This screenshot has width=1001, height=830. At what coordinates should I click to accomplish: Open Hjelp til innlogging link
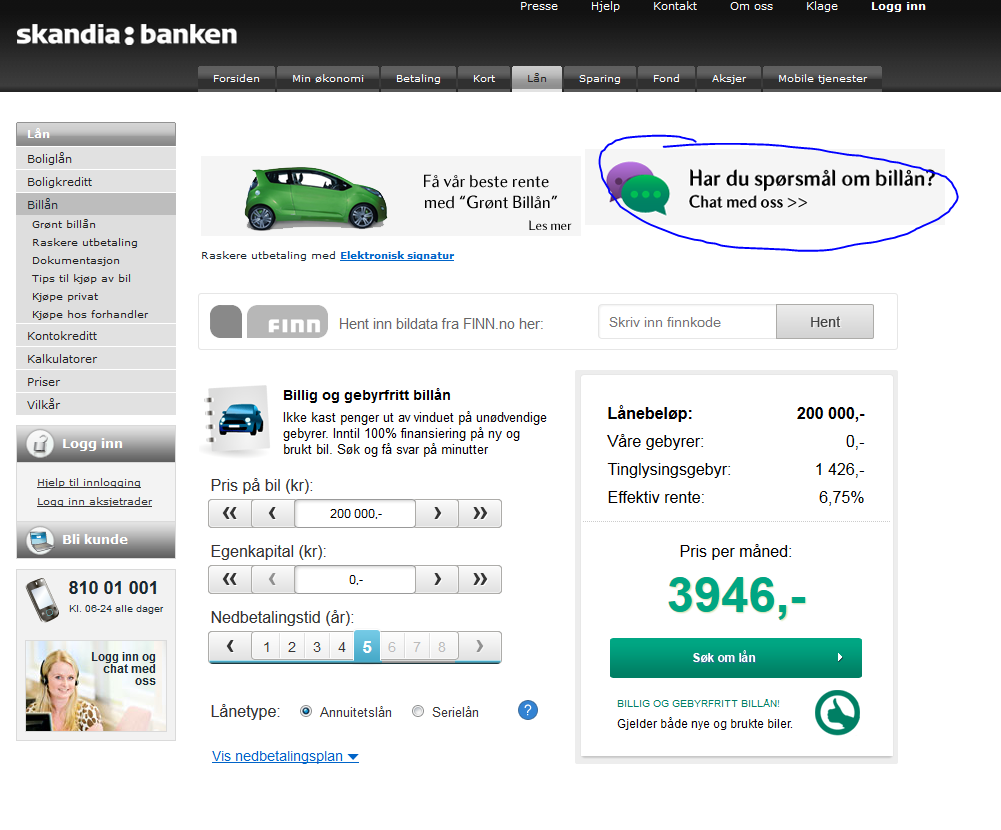89,483
